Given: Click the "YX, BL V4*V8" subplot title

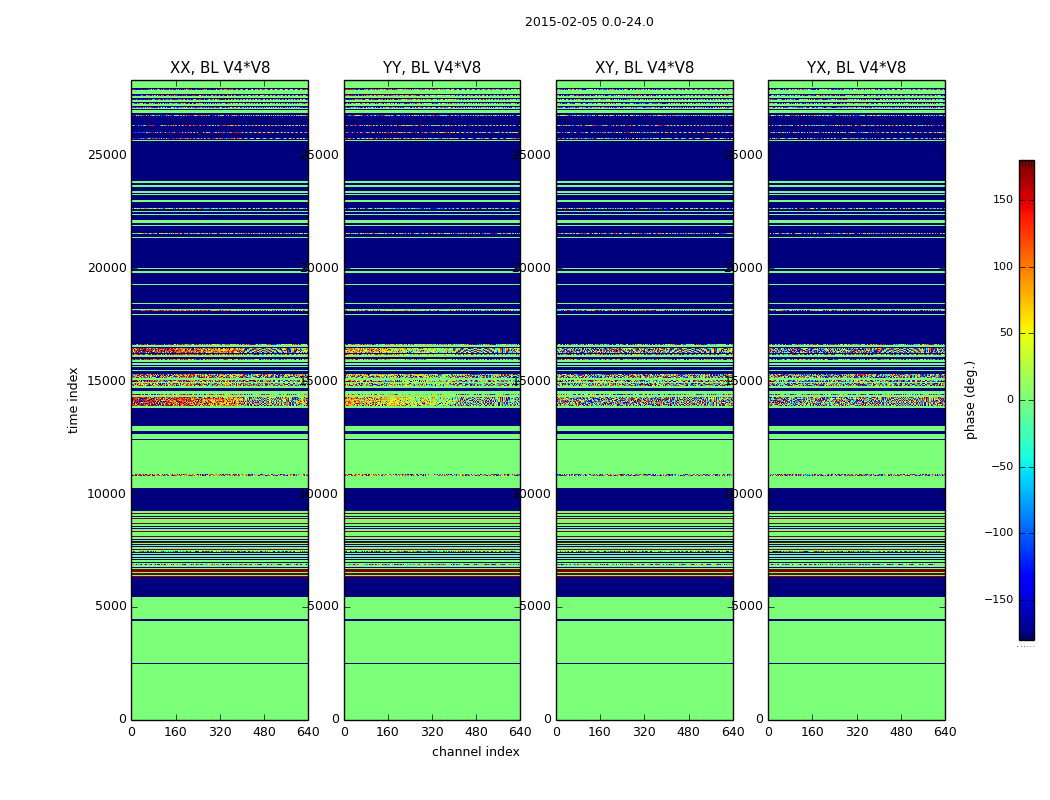Looking at the screenshot, I should (856, 68).
